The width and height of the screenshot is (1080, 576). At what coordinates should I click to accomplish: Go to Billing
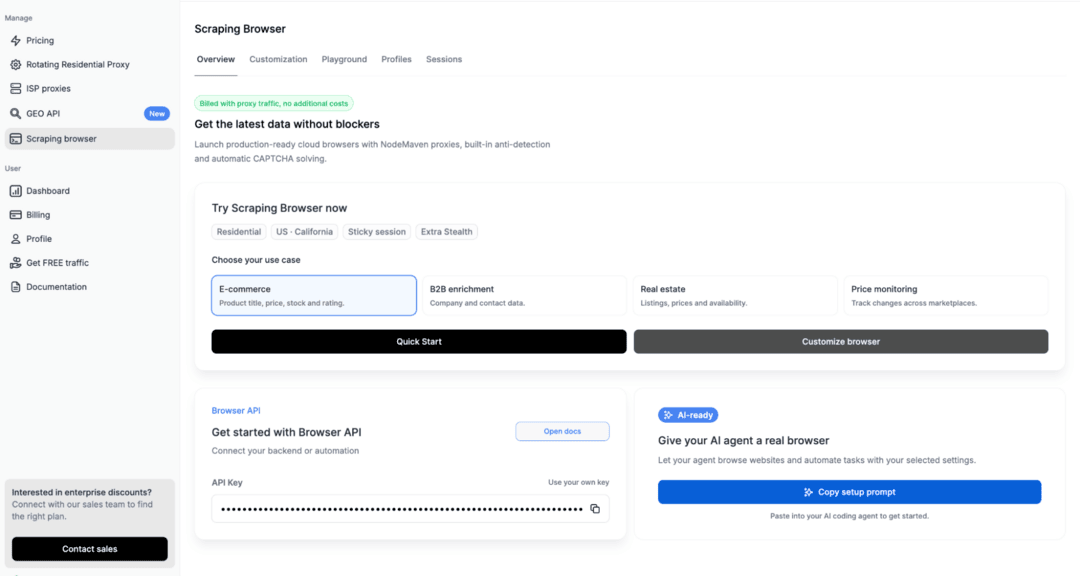point(90,215)
